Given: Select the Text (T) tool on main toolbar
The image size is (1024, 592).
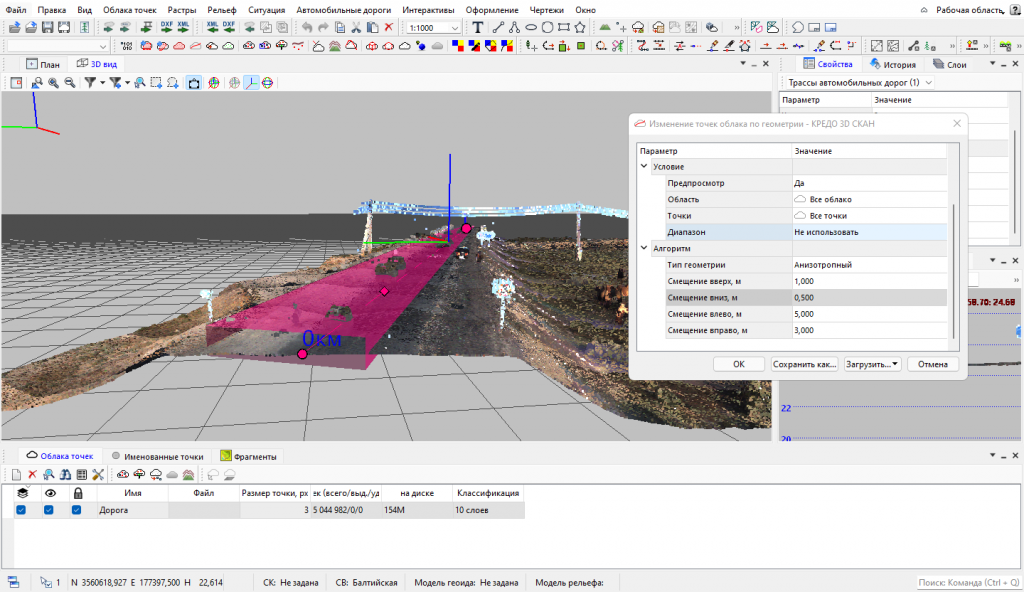Looking at the screenshot, I should 478,27.
